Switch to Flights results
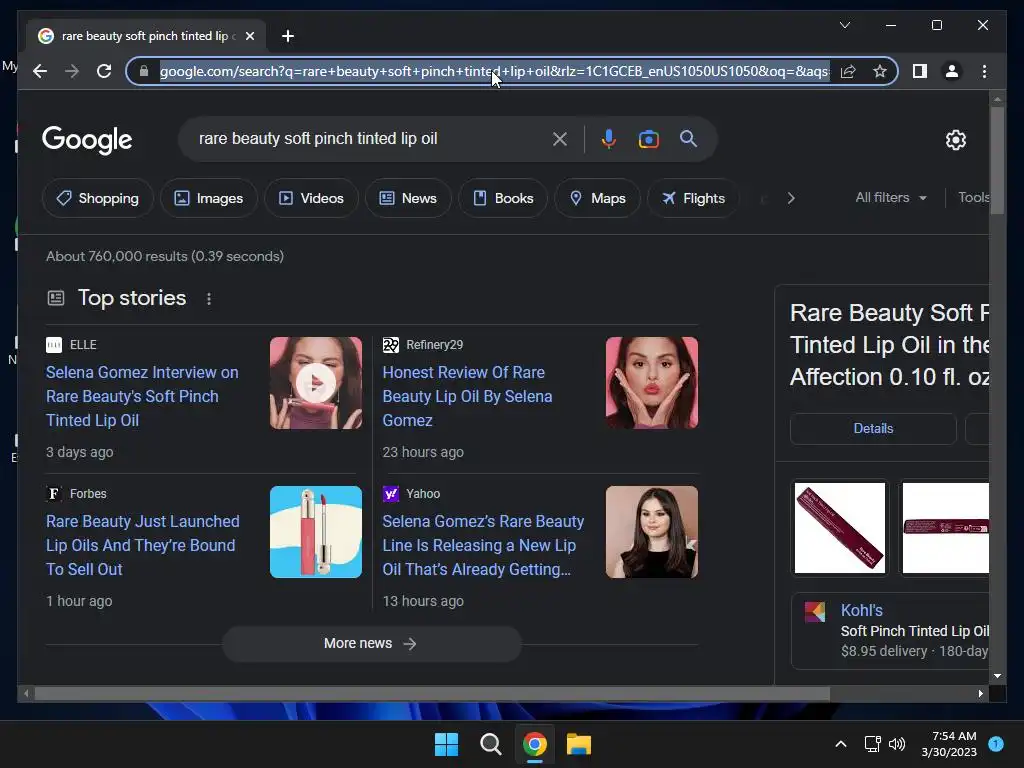Image resolution: width=1024 pixels, height=768 pixels. [x=694, y=198]
